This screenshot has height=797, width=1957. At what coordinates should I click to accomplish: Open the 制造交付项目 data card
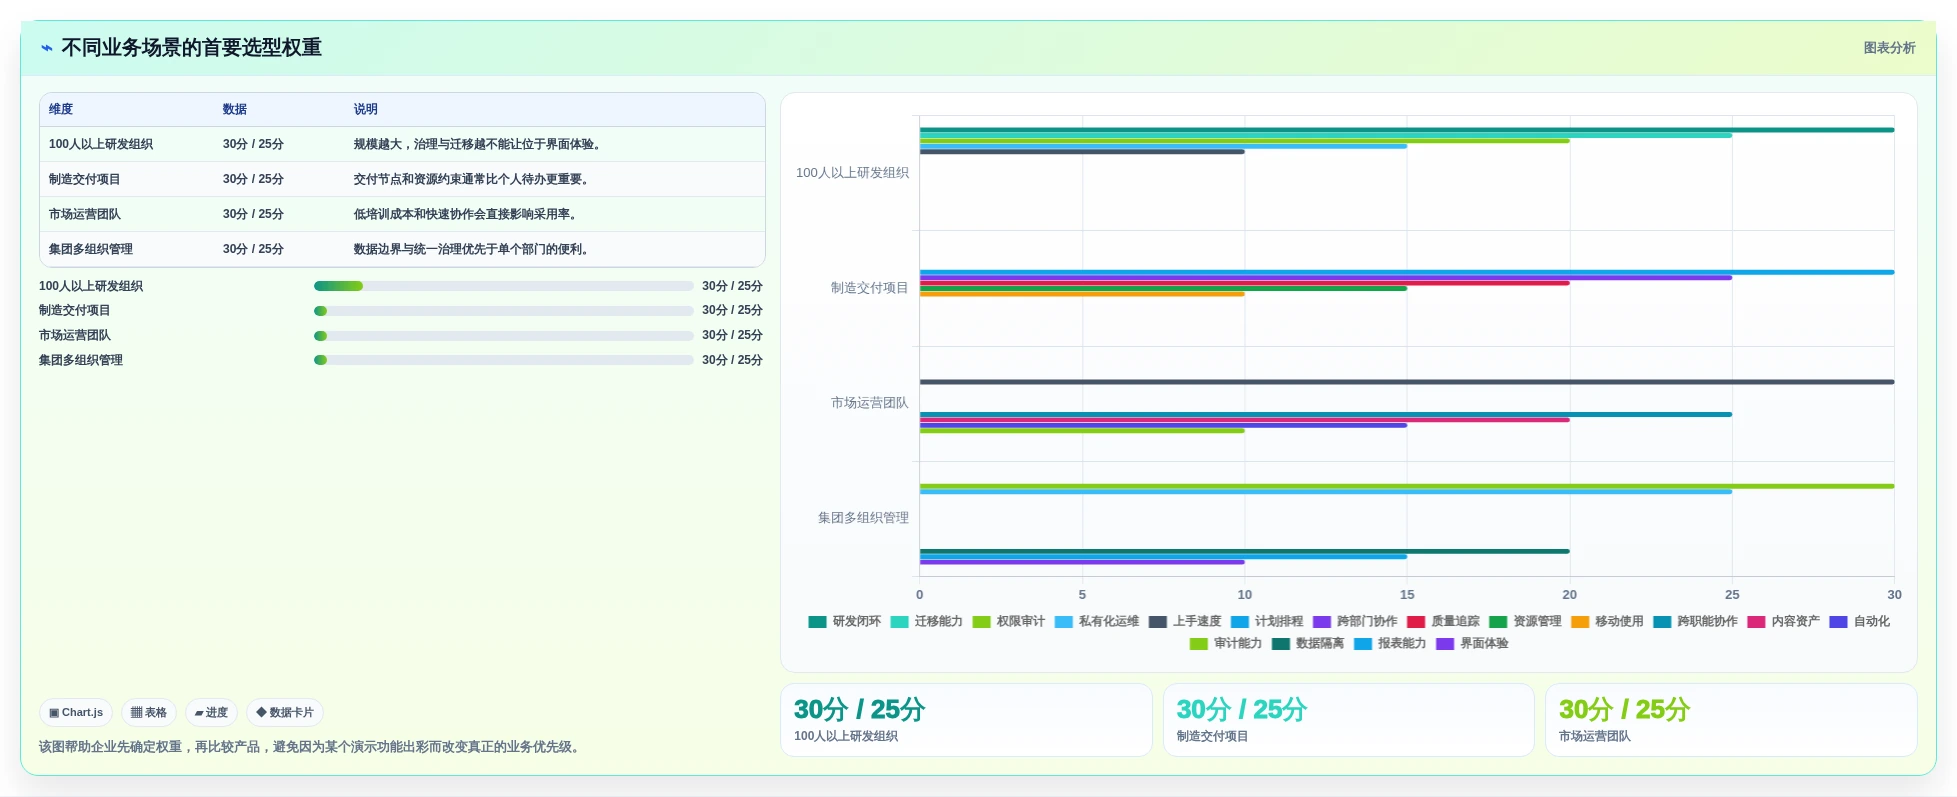(1348, 720)
